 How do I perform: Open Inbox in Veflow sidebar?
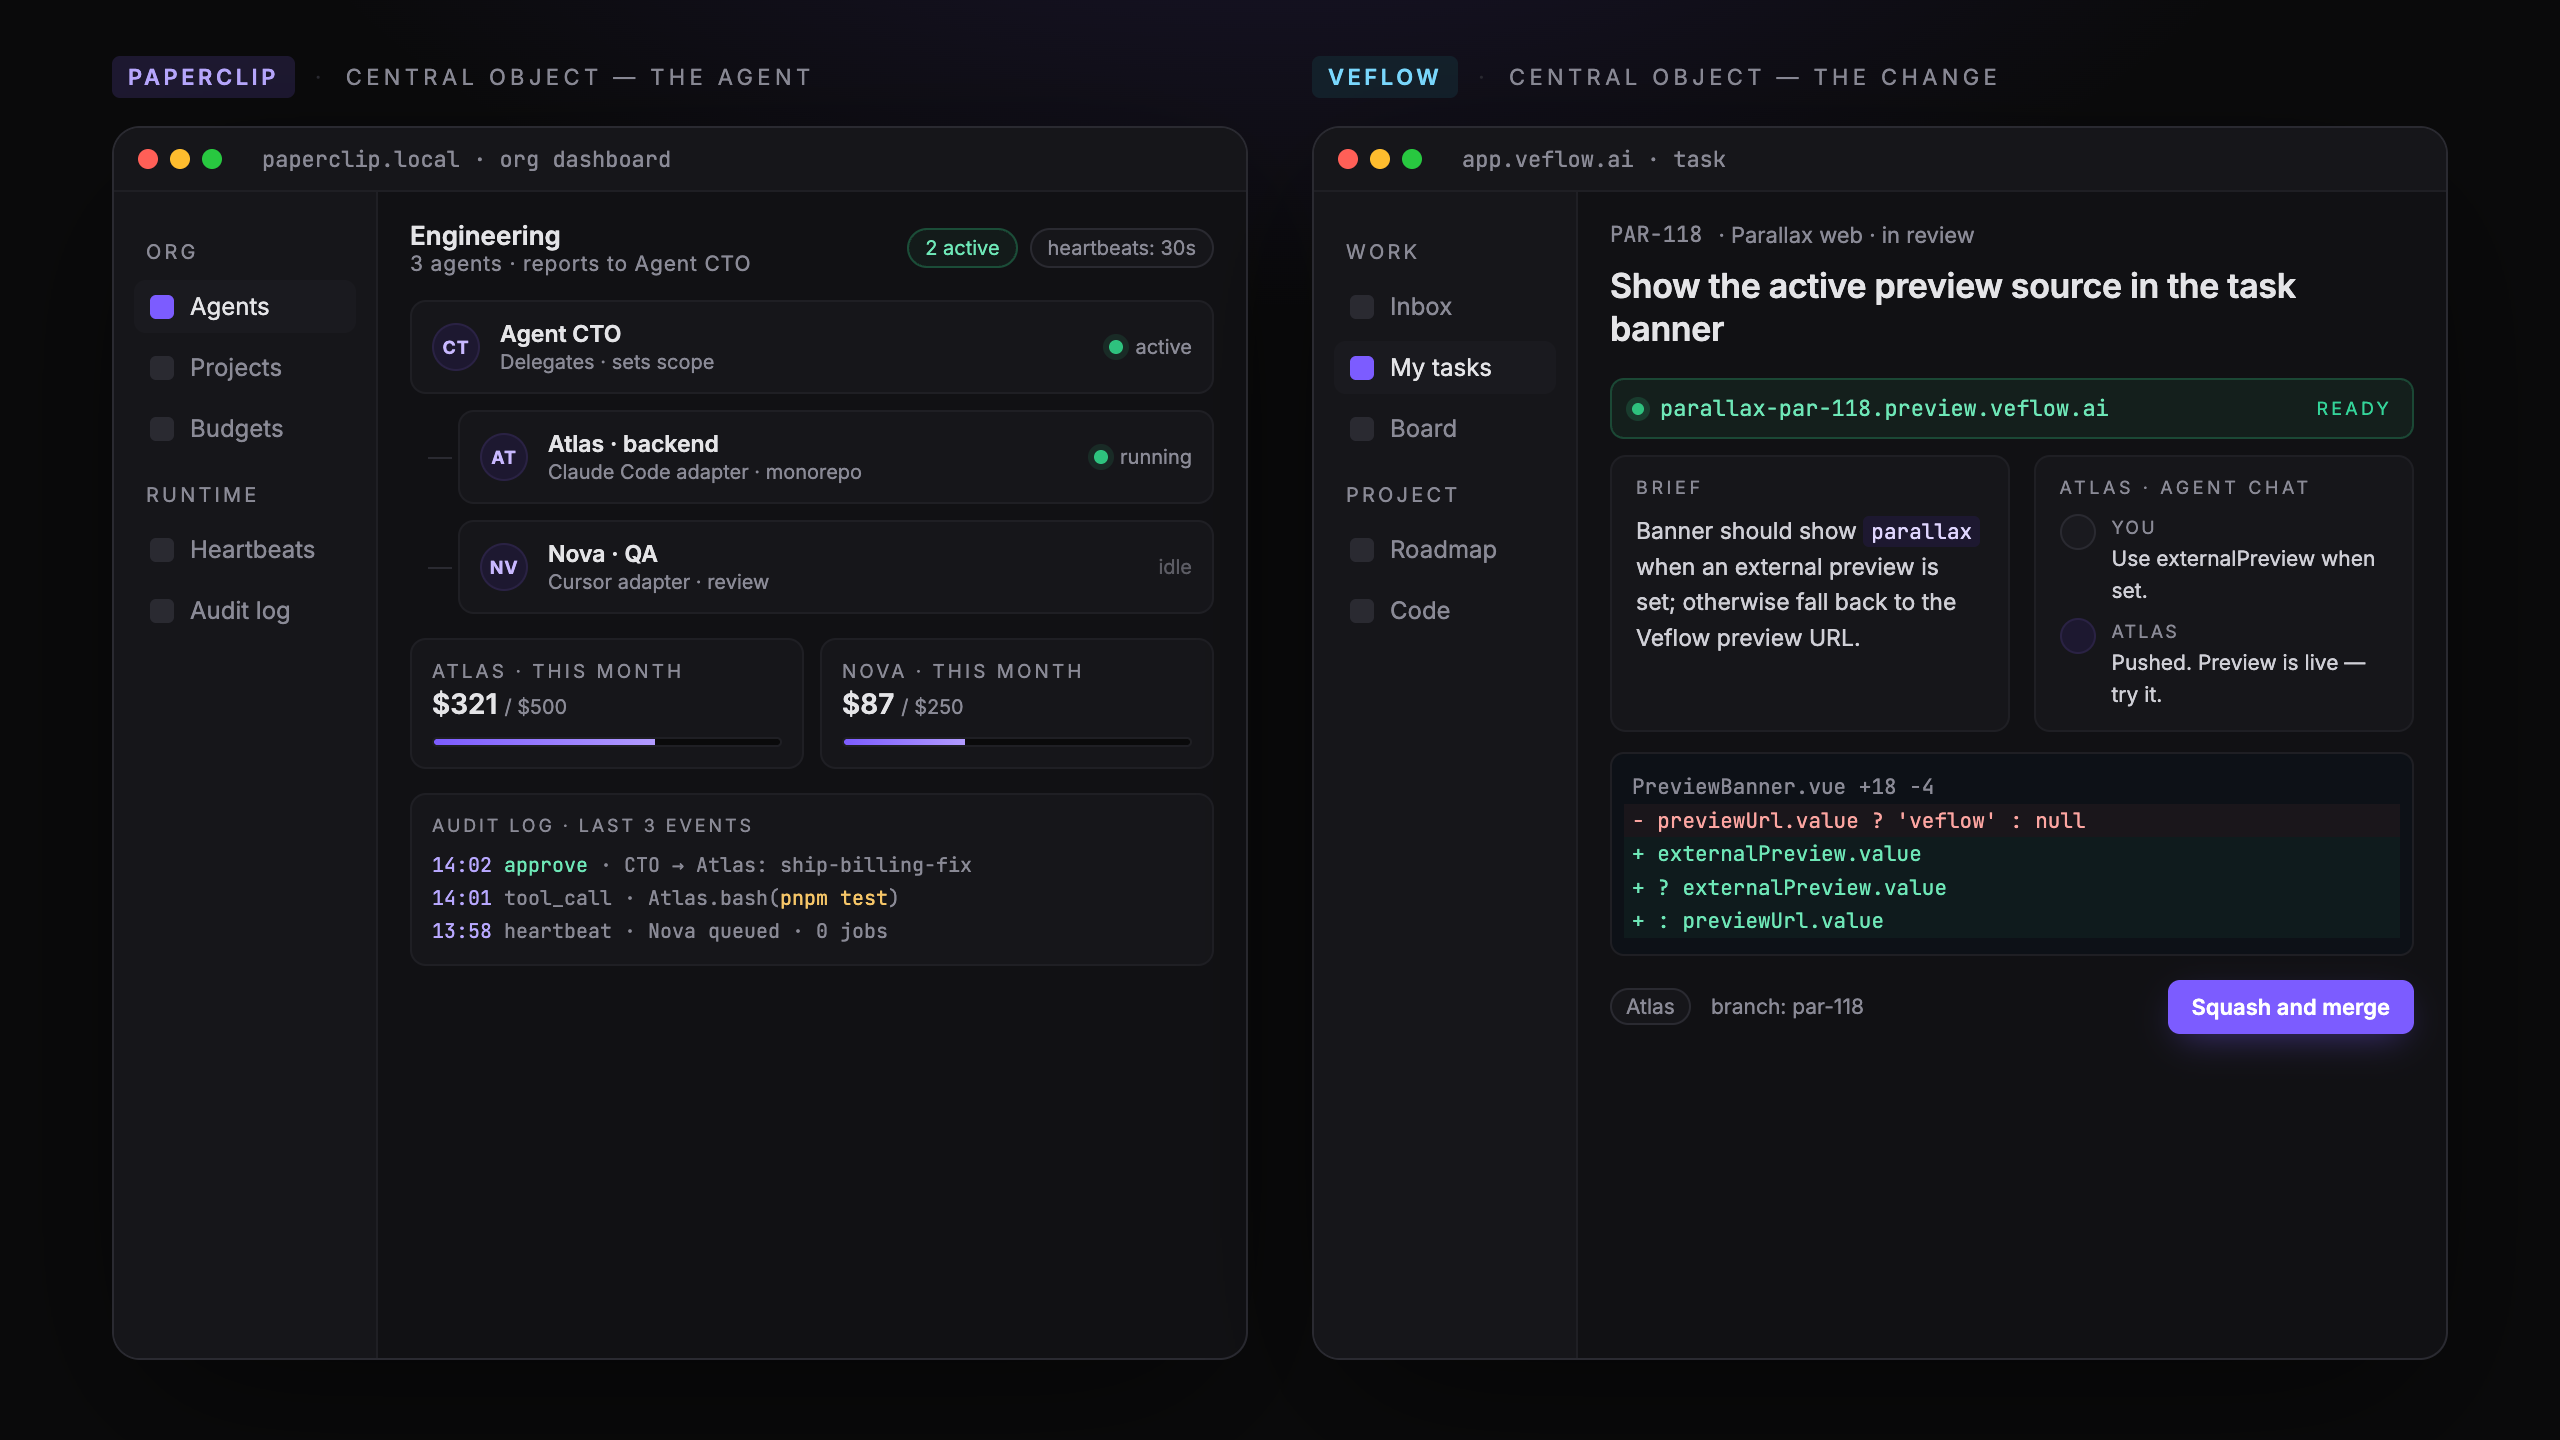point(1445,307)
